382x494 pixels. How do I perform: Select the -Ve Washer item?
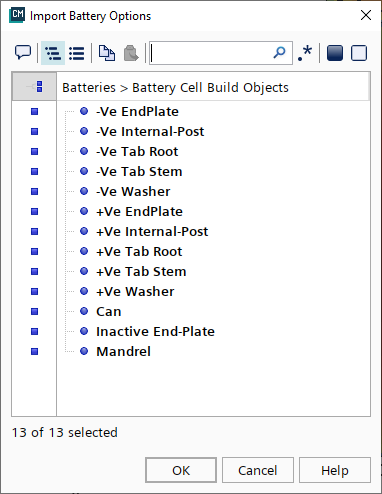[x=133, y=191]
